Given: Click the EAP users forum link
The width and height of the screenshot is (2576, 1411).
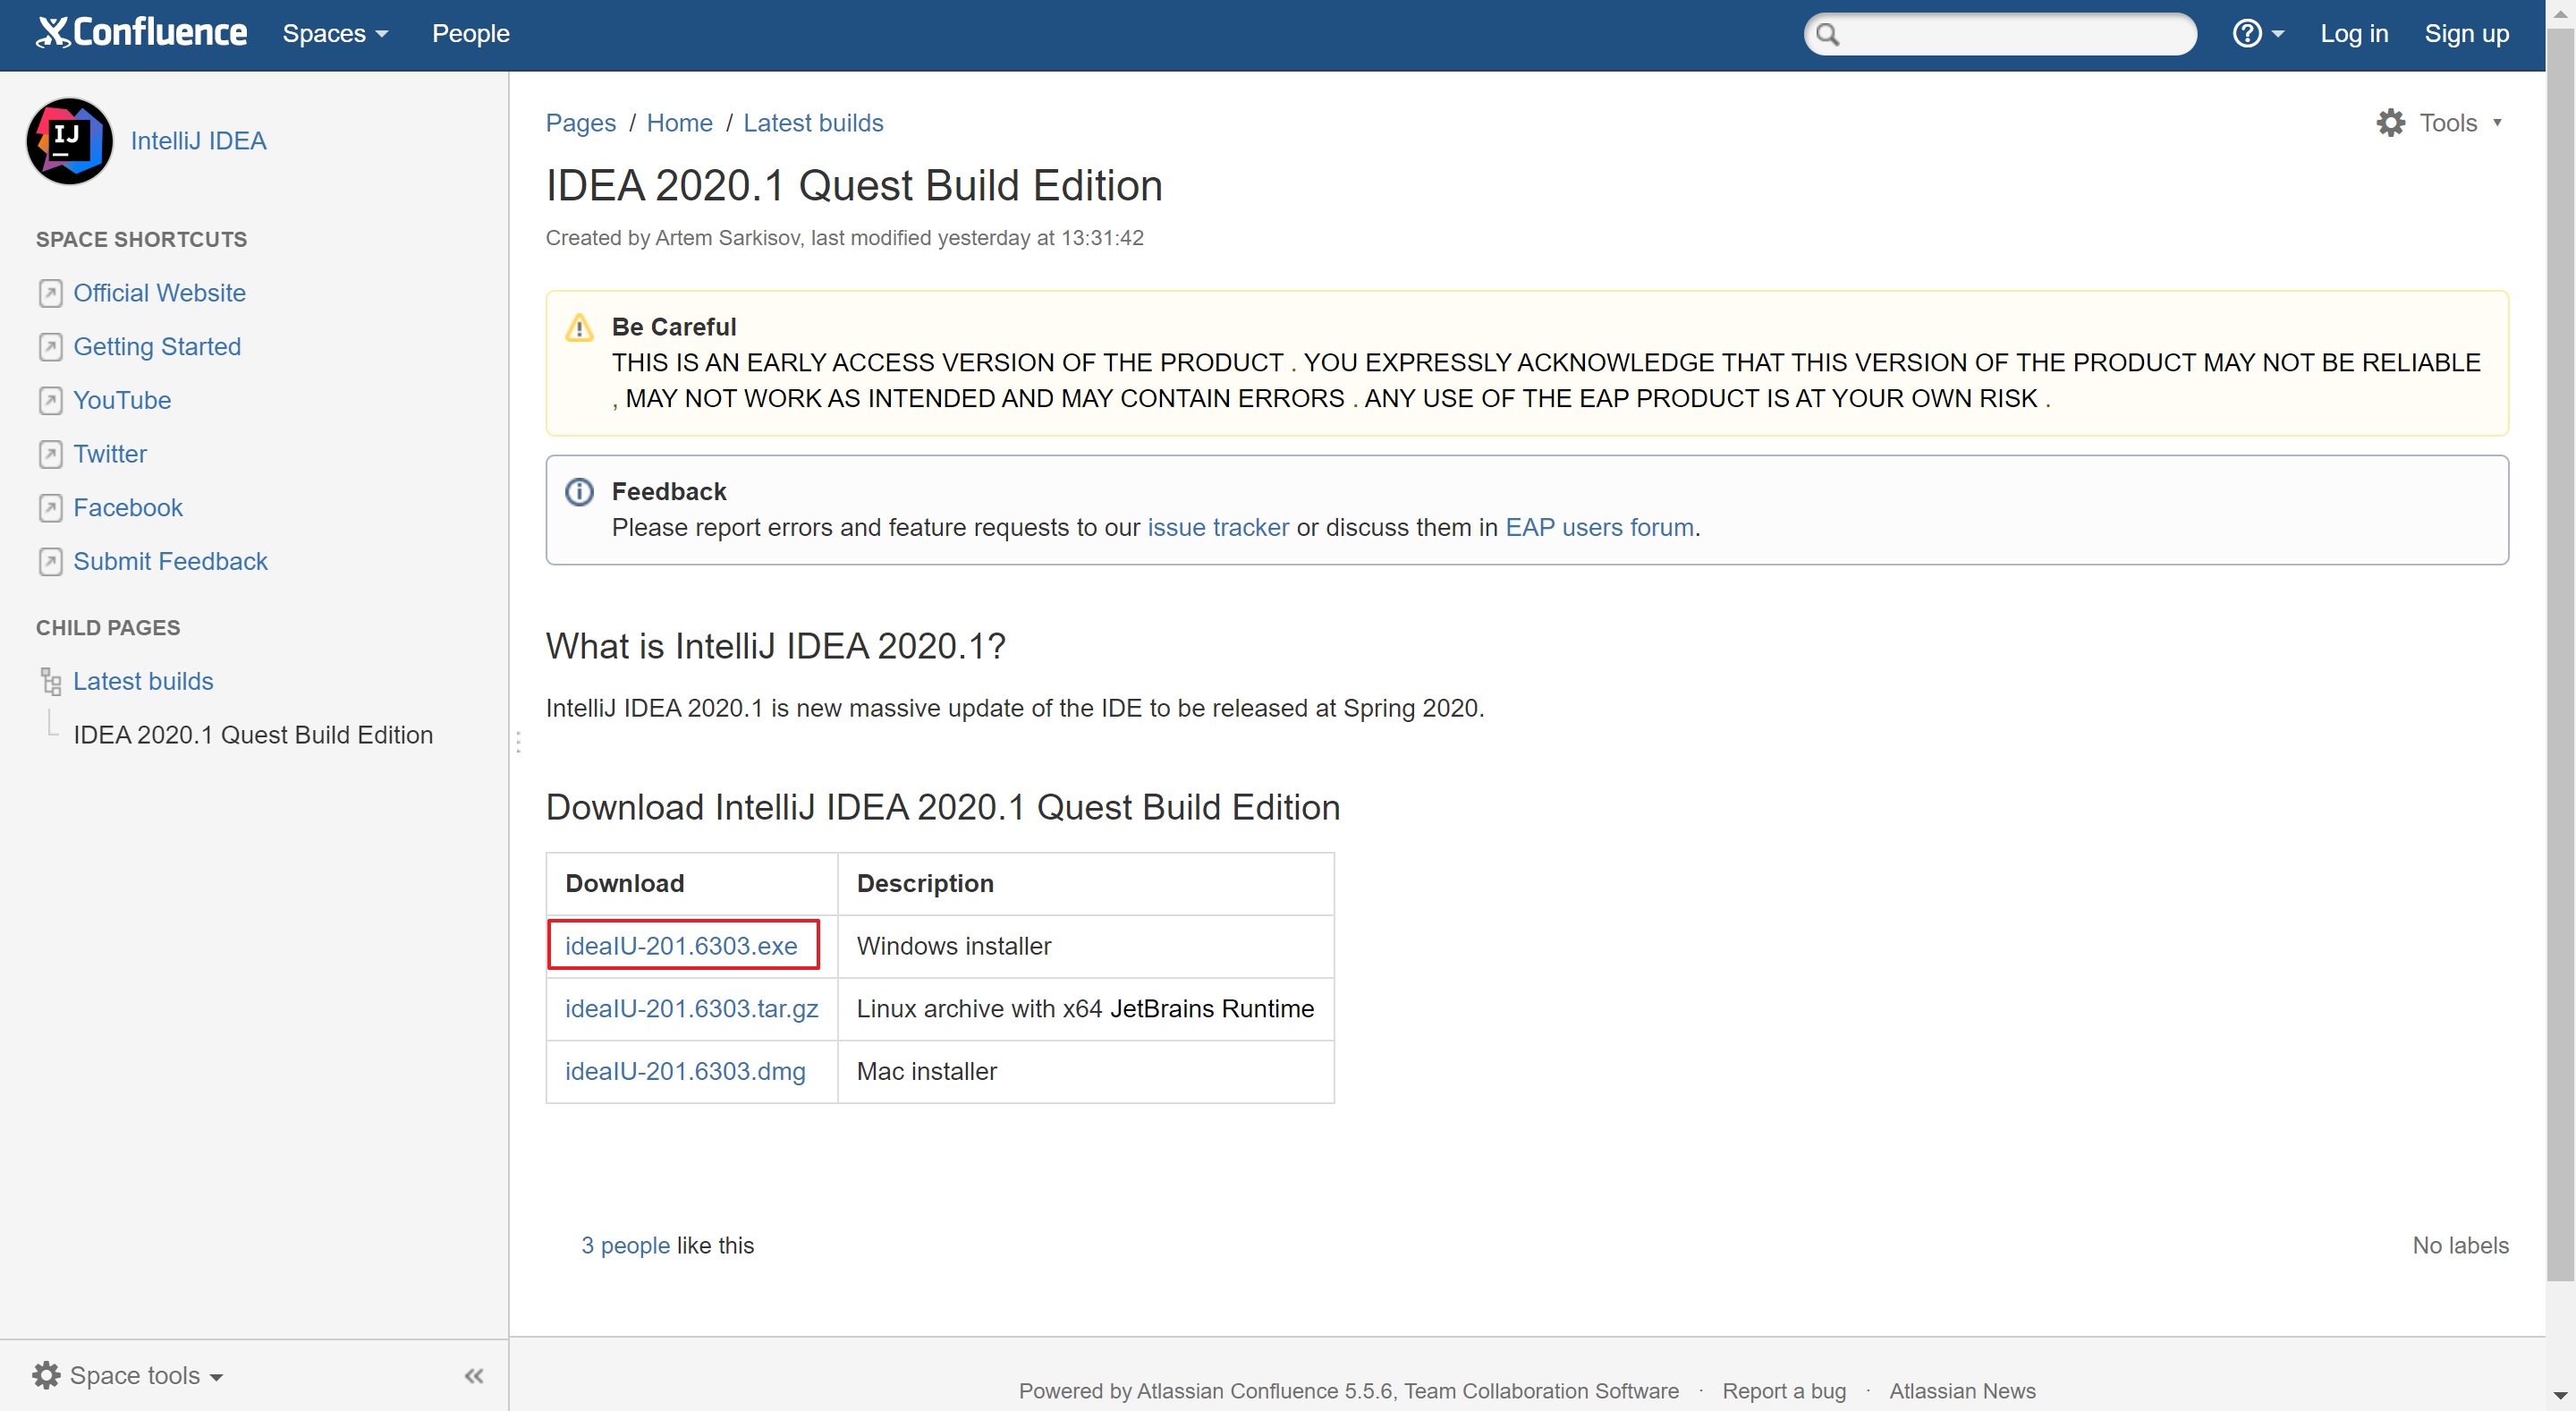Looking at the screenshot, I should coord(1598,527).
